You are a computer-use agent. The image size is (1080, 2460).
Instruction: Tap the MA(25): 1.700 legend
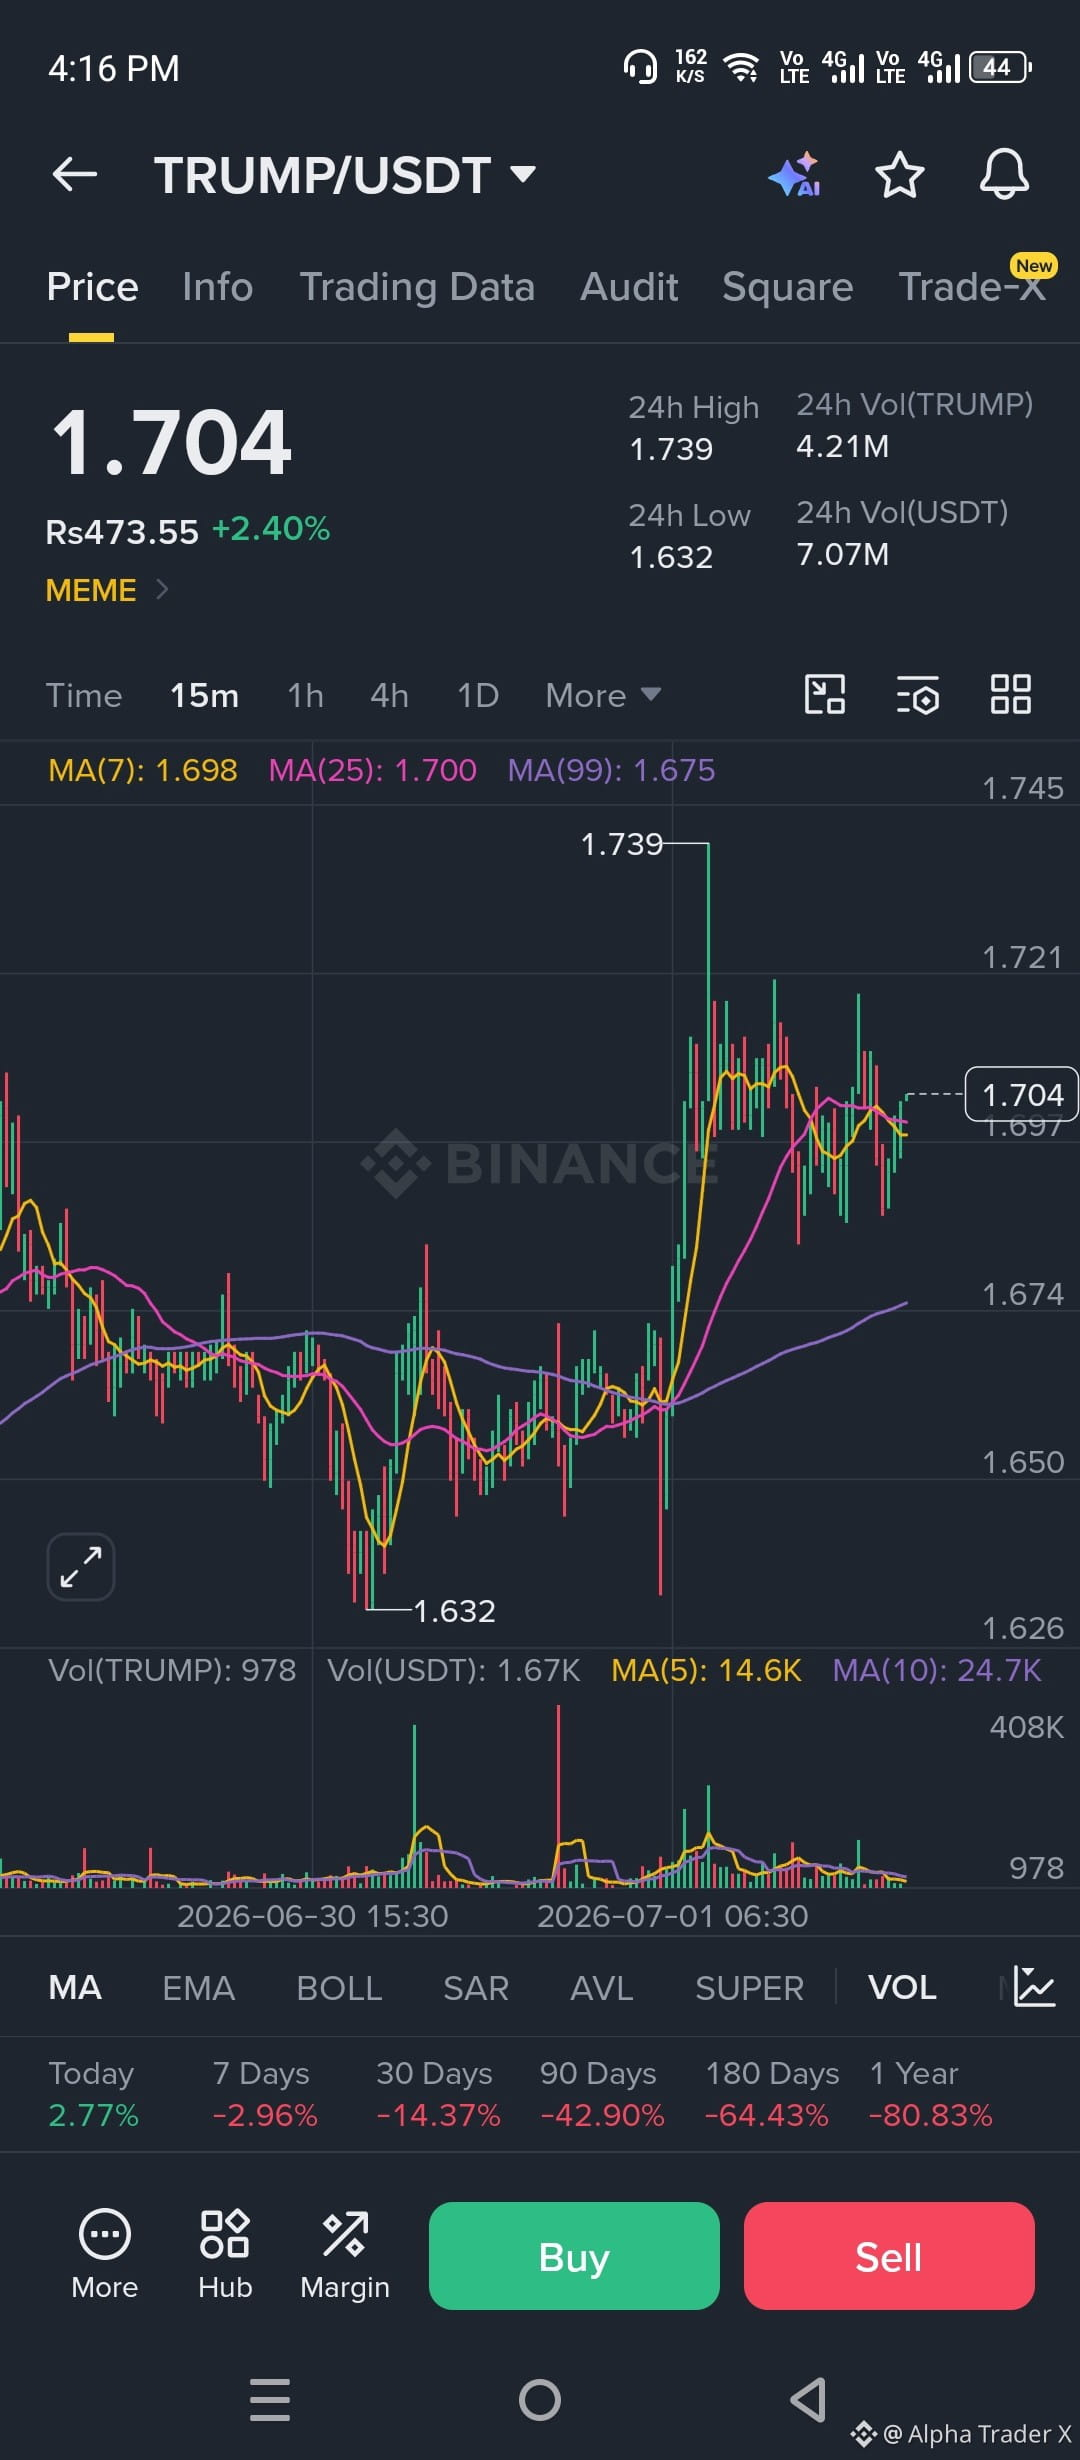point(373,770)
